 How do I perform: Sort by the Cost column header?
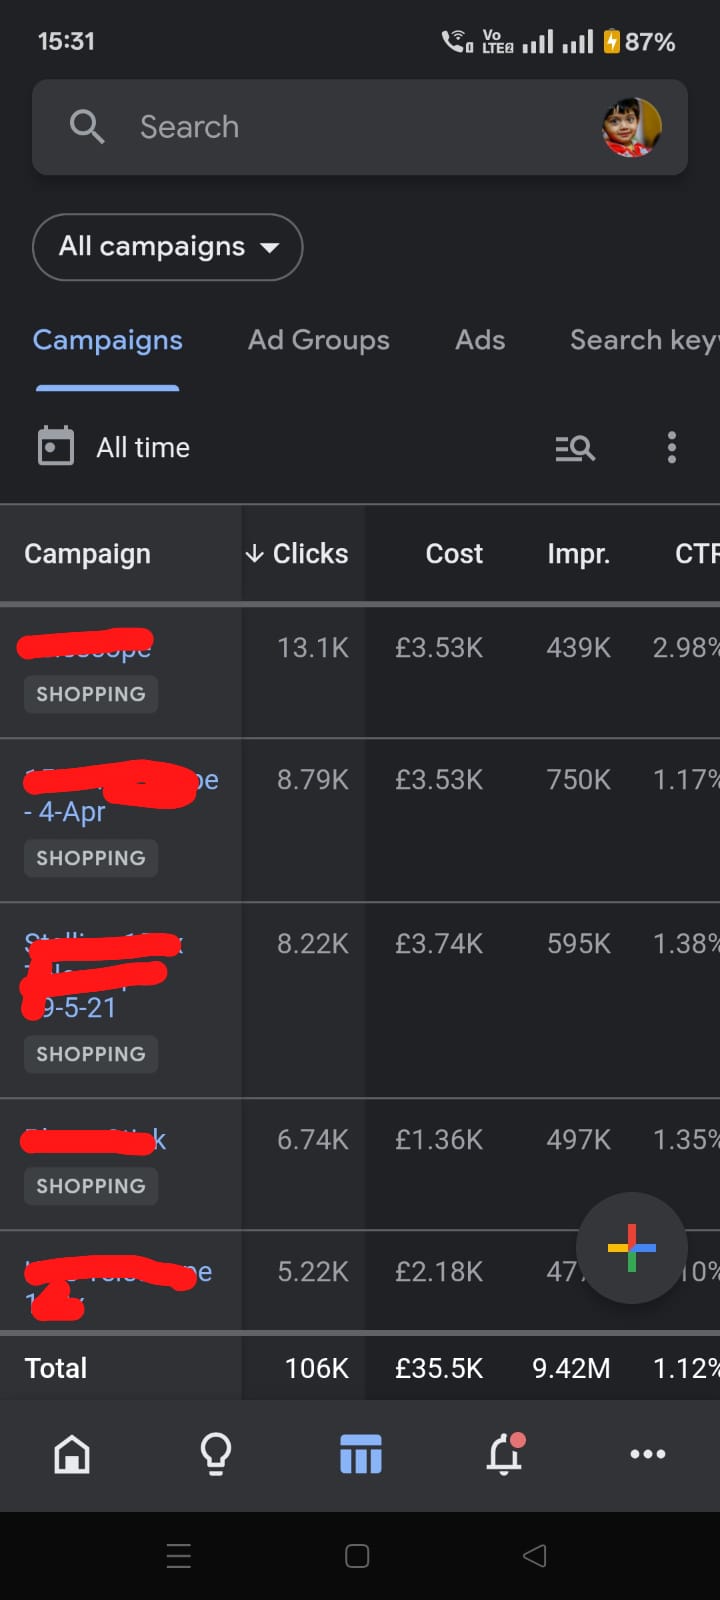[x=454, y=553]
